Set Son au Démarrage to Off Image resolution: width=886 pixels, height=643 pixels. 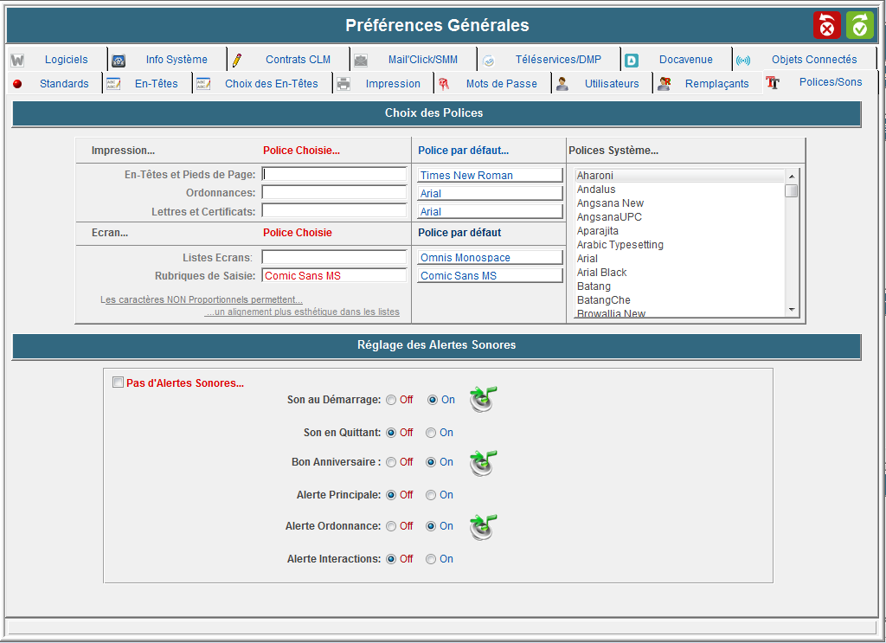pos(391,400)
